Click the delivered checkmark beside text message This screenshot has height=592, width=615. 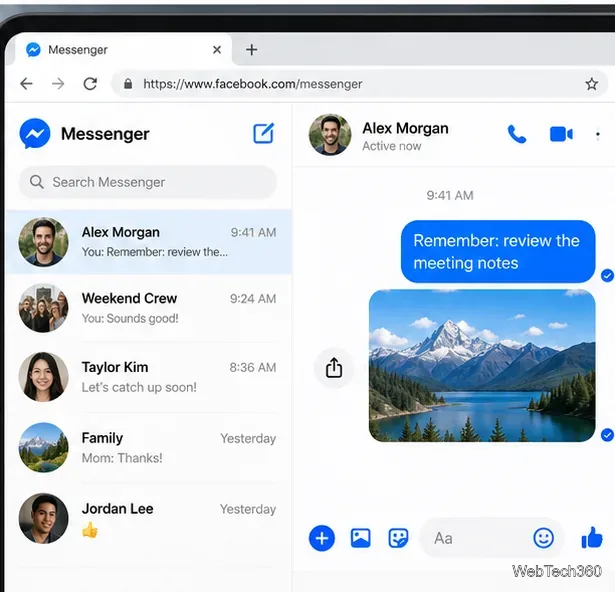[607, 275]
